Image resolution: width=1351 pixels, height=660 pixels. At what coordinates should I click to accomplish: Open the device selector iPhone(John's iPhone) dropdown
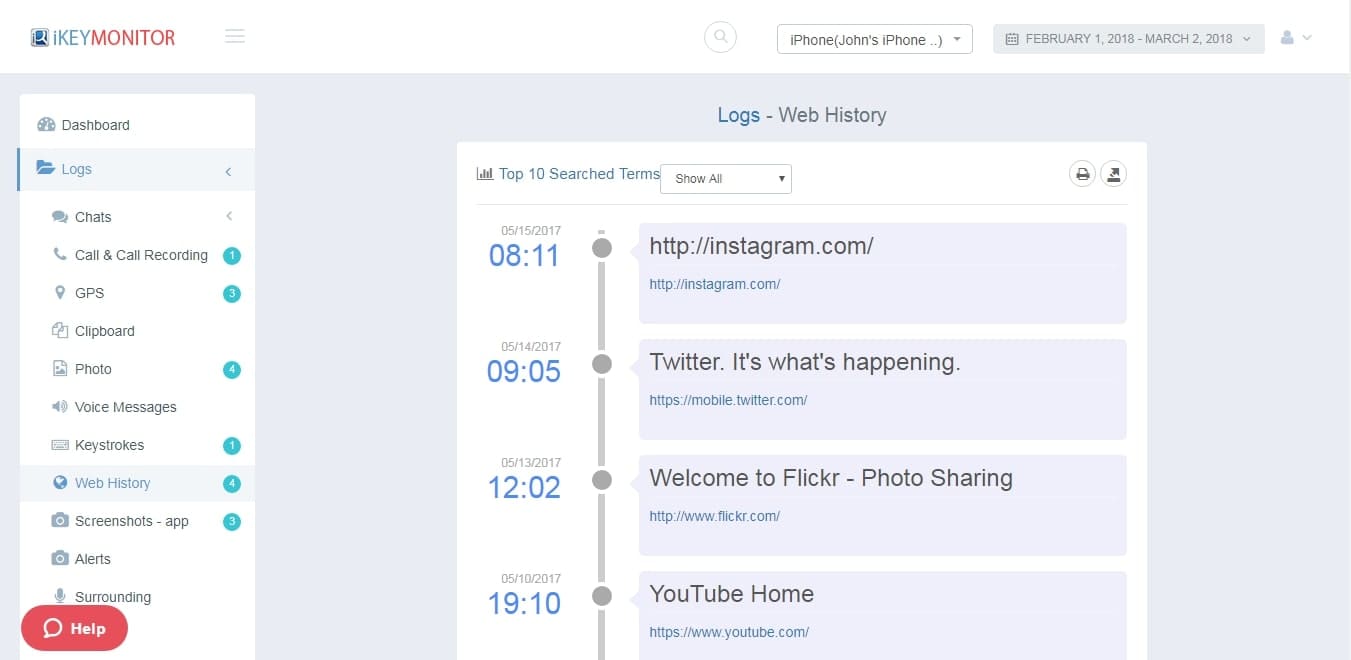(875, 39)
